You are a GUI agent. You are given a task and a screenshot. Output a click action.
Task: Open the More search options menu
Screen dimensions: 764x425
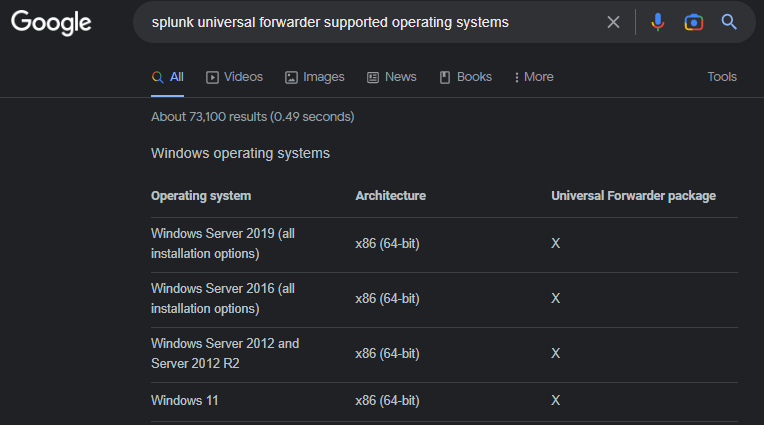(534, 77)
